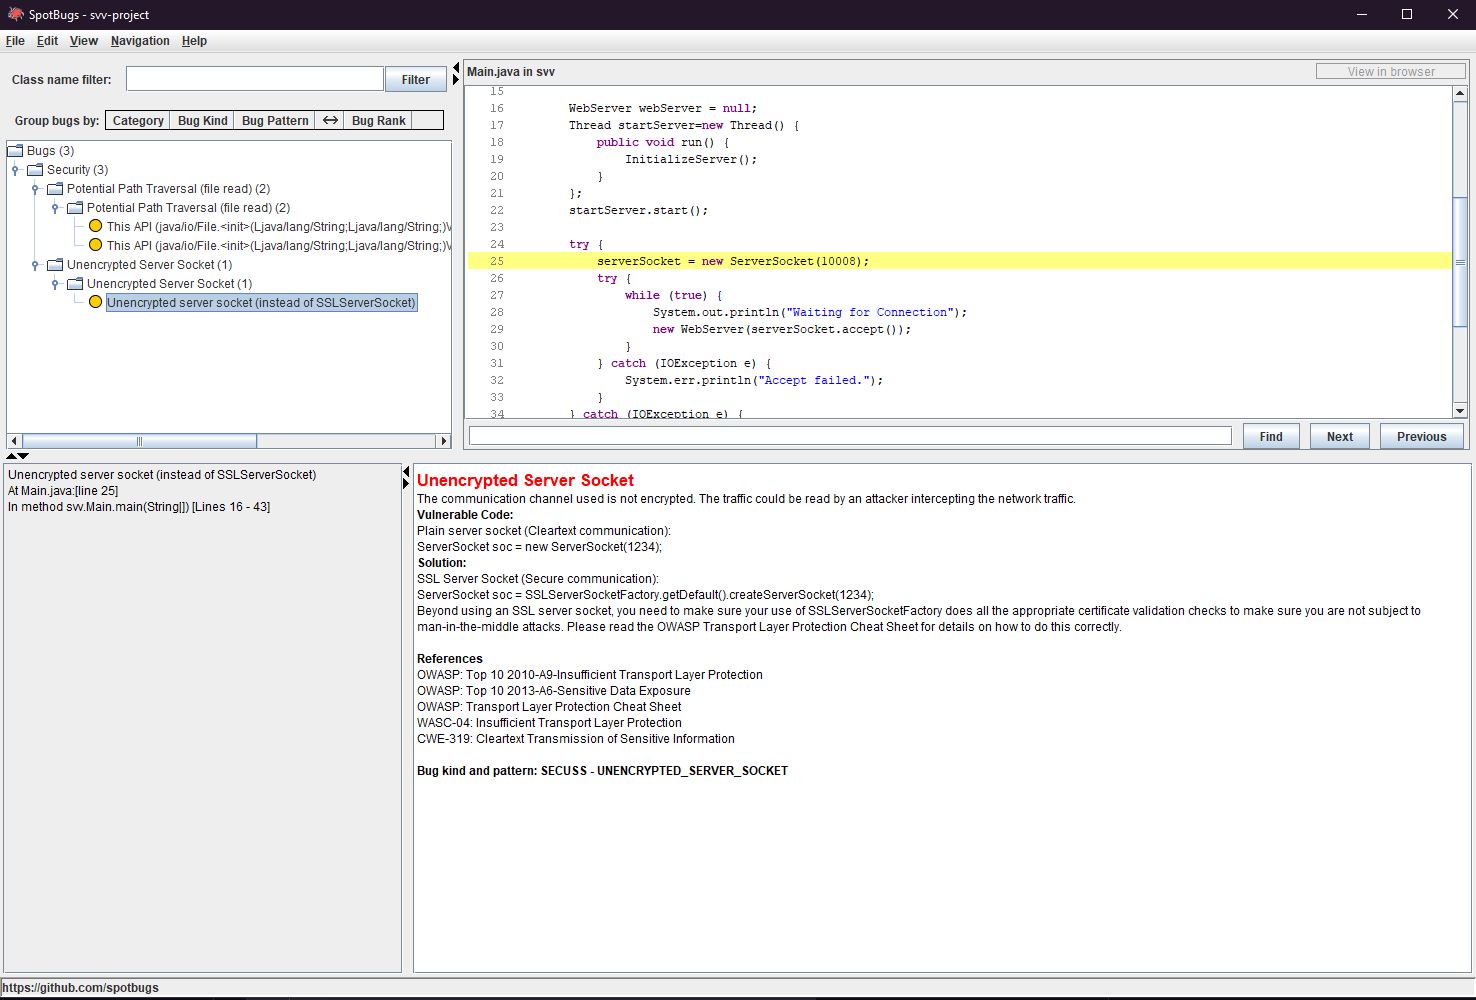The height and width of the screenshot is (1000, 1476).
Task: Open the spotbugs GitHub link in status bar
Action: [x=82, y=987]
